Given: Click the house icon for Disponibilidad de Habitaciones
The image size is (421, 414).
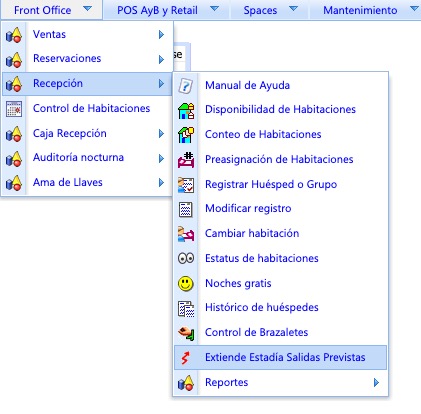Looking at the screenshot, I should coord(186,110).
